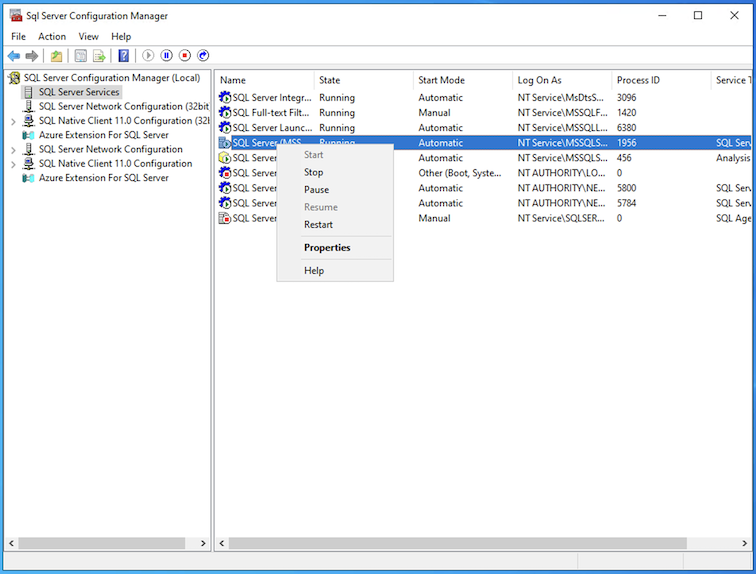Select SQL Server Network Configuration (32bit) tree item
Viewport: 756px width, 574px height.
point(124,107)
